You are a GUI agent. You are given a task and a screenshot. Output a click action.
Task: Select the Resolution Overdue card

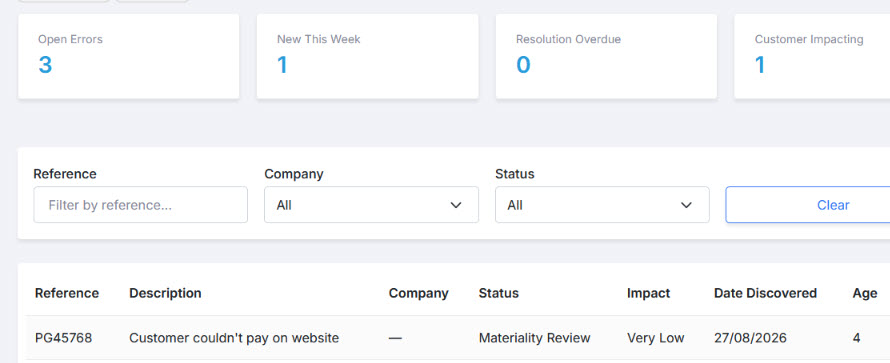point(606,57)
